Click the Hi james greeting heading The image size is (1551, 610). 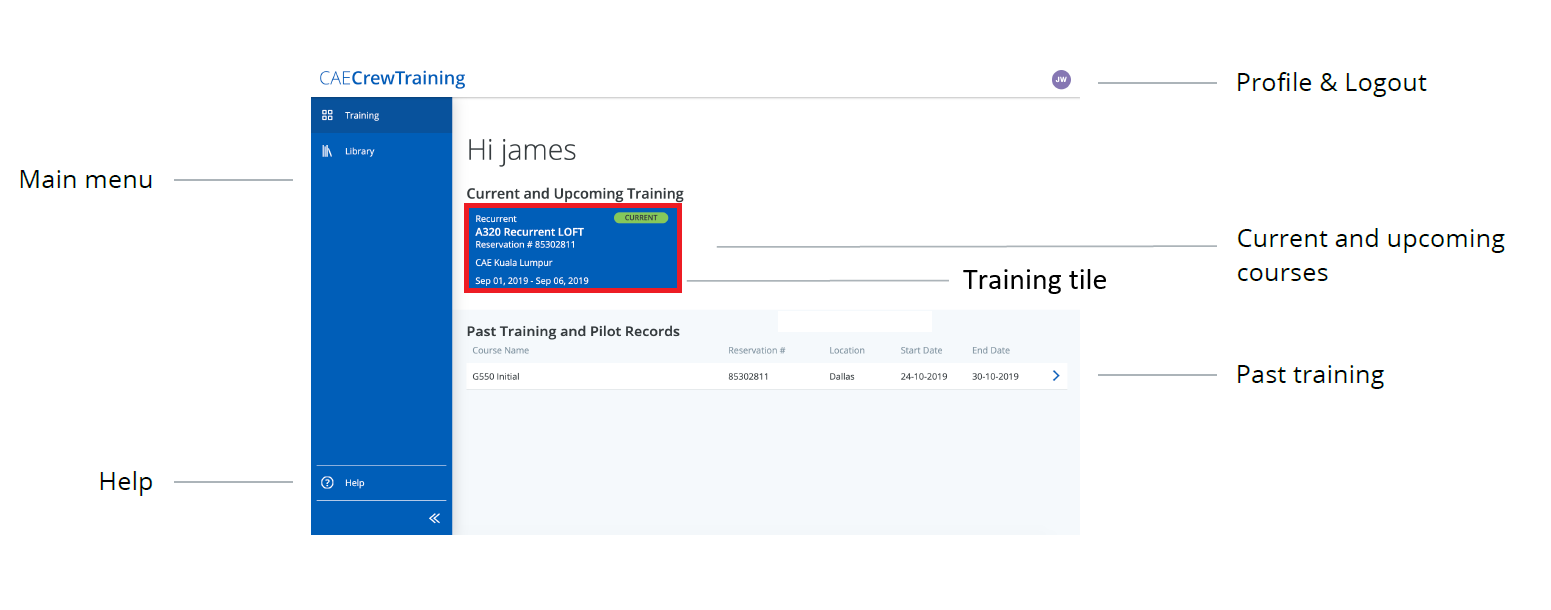pyautogui.click(x=522, y=150)
